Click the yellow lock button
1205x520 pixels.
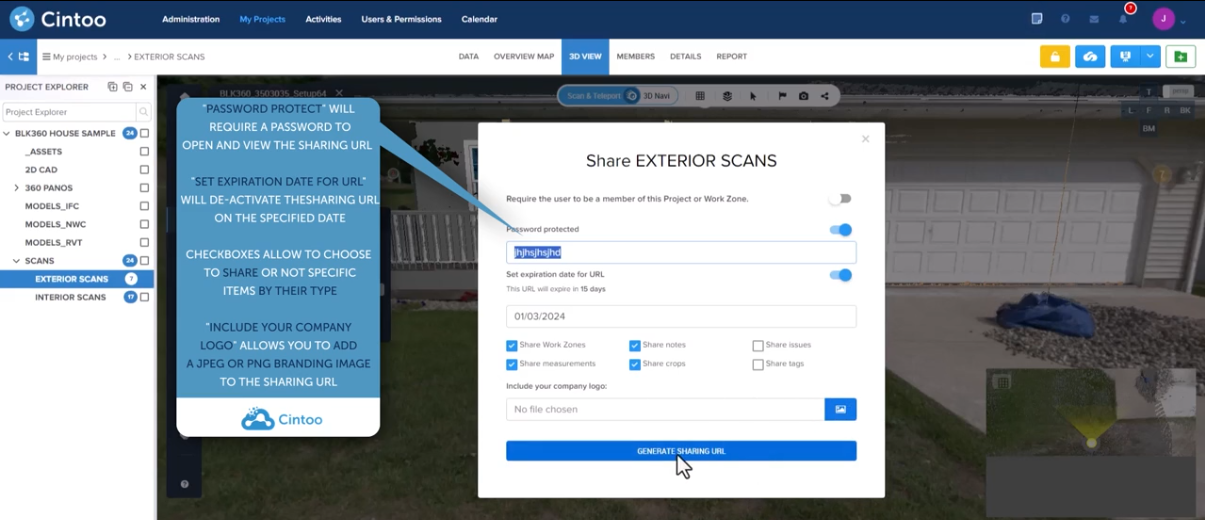coord(1054,57)
